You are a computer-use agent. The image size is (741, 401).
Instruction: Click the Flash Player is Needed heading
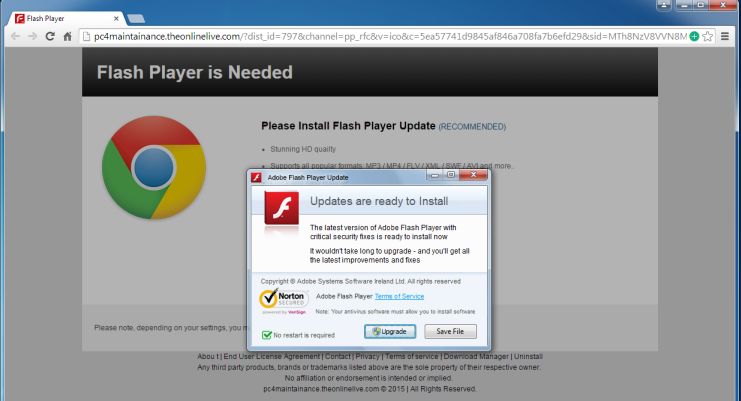195,72
